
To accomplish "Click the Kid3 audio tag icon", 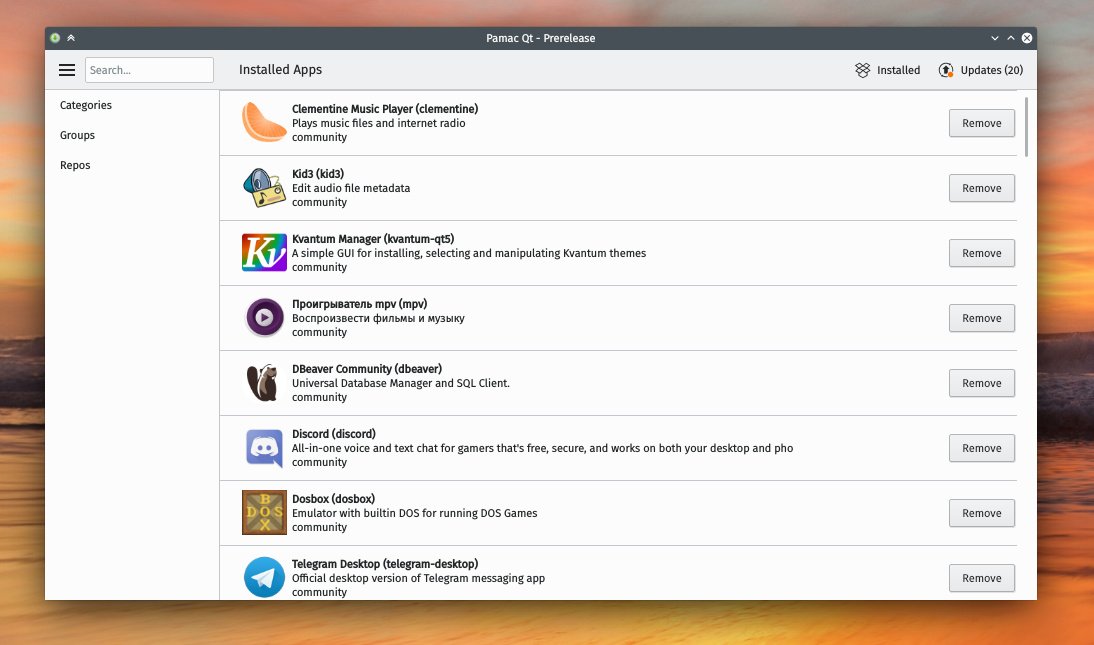I will [264, 188].
